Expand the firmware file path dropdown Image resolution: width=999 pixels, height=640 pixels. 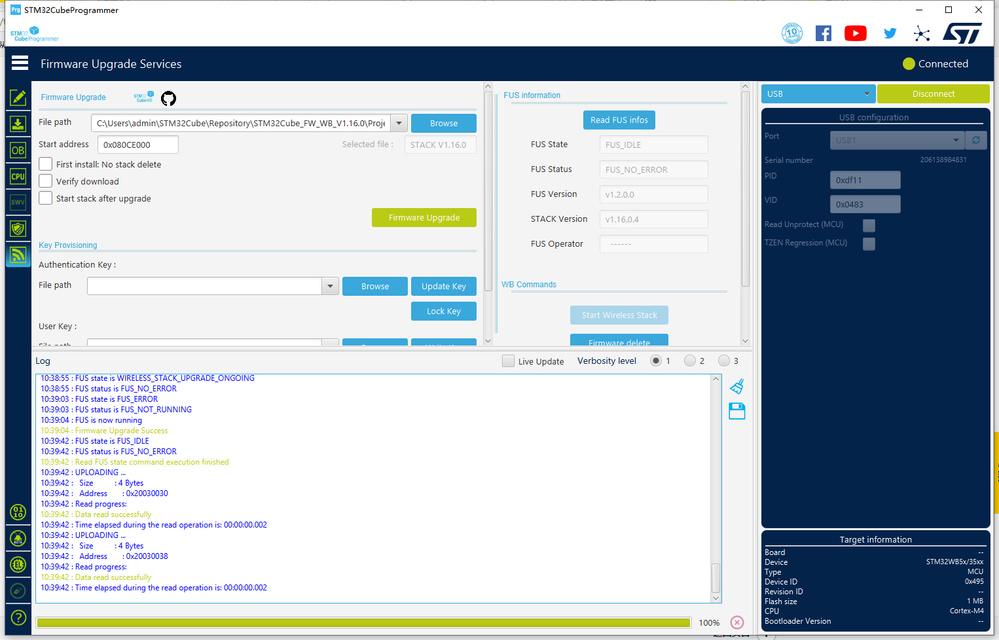(399, 123)
